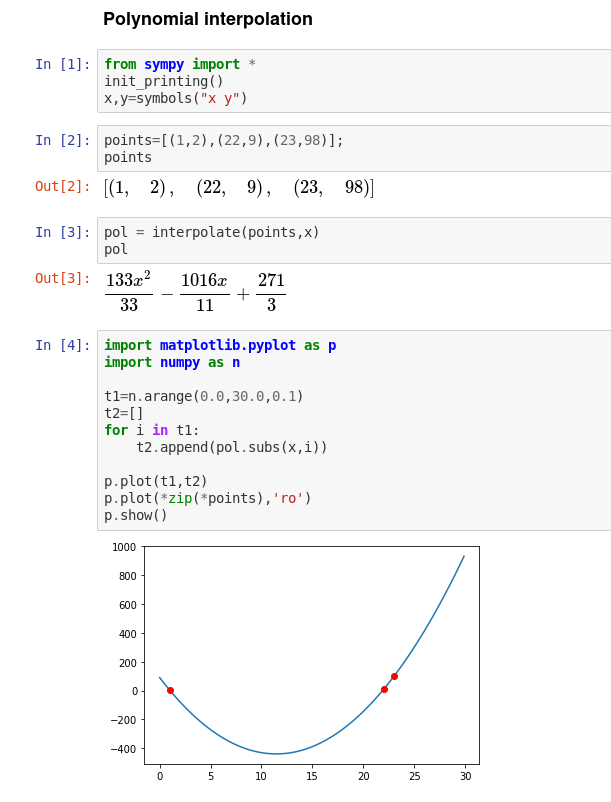Click the "Polynomial interpolation" heading
This screenshot has height=802, width=611.
point(207,19)
